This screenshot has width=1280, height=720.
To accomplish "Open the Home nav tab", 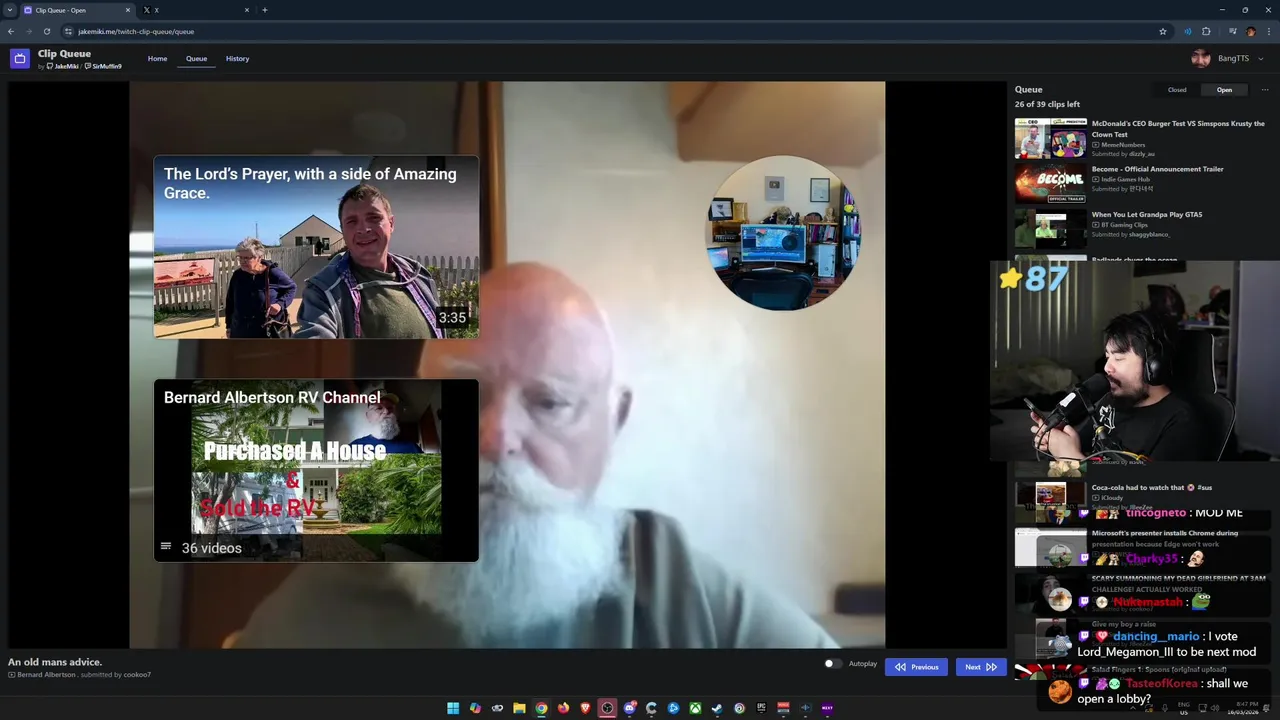I will tap(157, 58).
